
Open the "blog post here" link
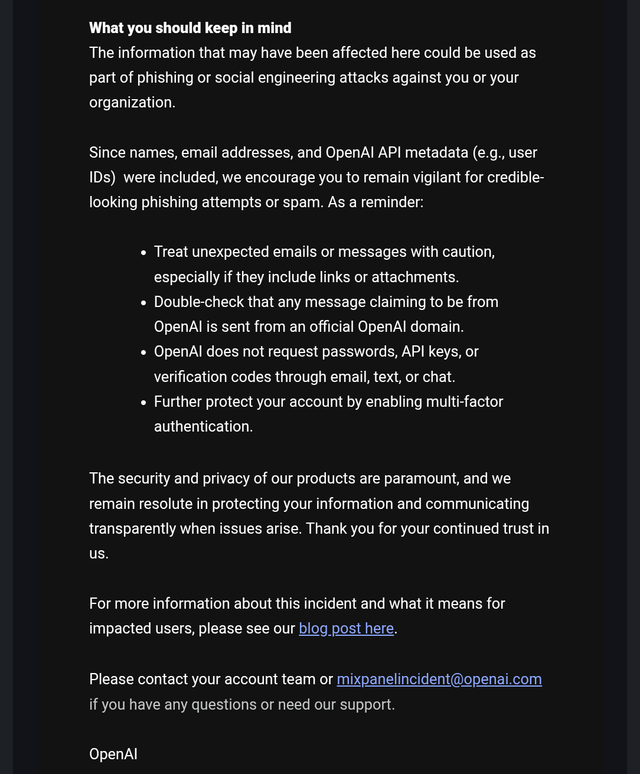point(346,628)
